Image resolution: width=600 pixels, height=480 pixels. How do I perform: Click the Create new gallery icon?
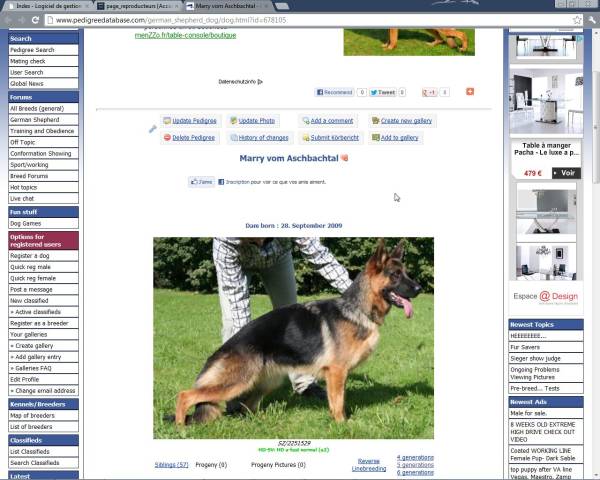pyautogui.click(x=375, y=121)
